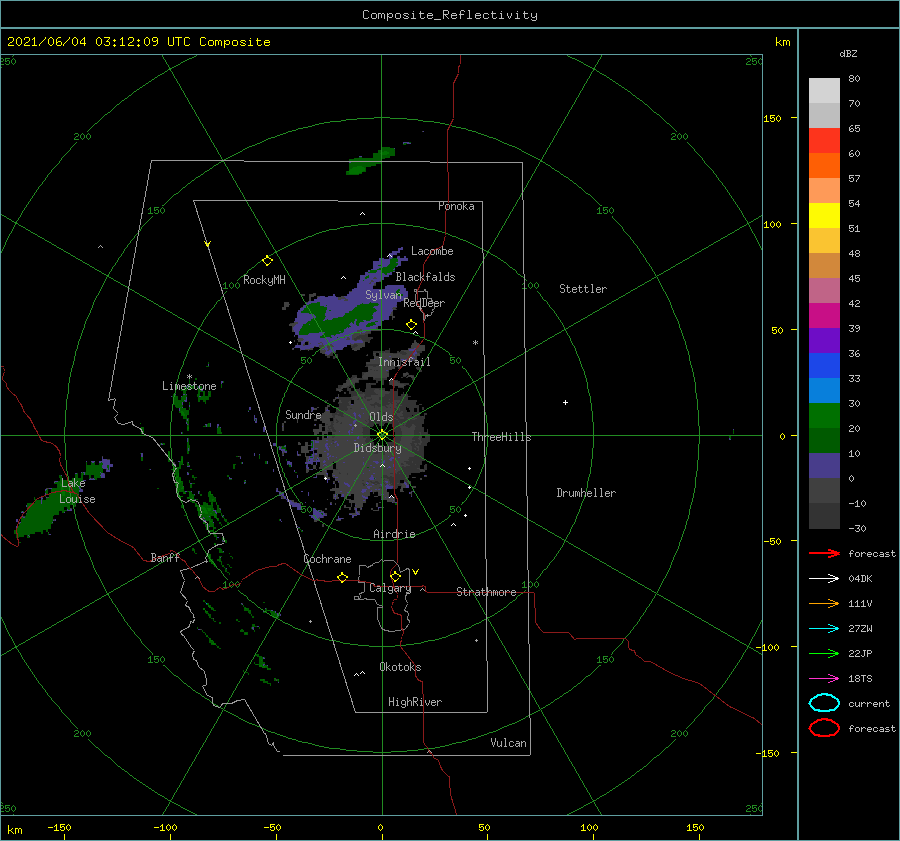Screen dimensions: 900x841
Task: Click the green echo patch north of Ponoka
Action: pos(370,161)
